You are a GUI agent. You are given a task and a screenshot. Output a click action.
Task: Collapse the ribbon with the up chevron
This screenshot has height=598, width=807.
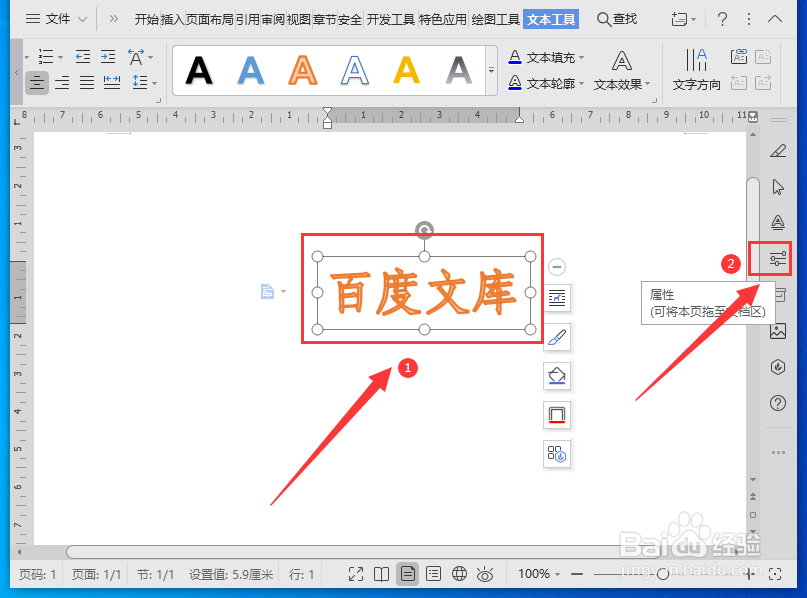pos(775,19)
